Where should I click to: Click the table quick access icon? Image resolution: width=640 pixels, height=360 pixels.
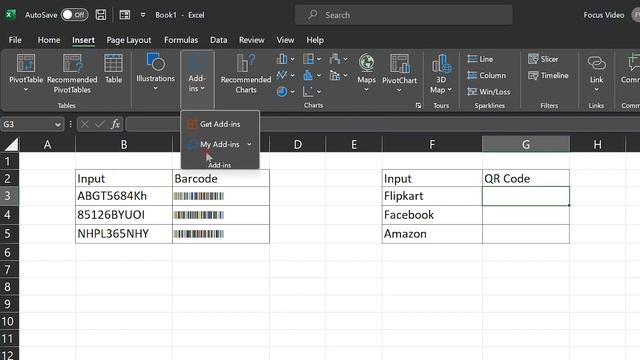pos(125,15)
